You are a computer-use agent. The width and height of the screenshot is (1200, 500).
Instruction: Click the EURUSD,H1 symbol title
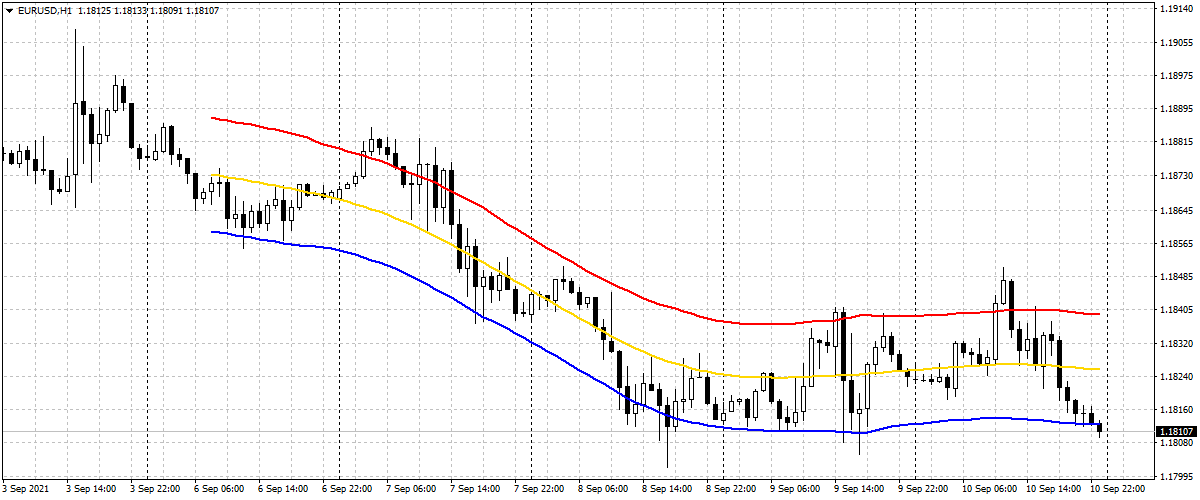pyautogui.click(x=43, y=9)
